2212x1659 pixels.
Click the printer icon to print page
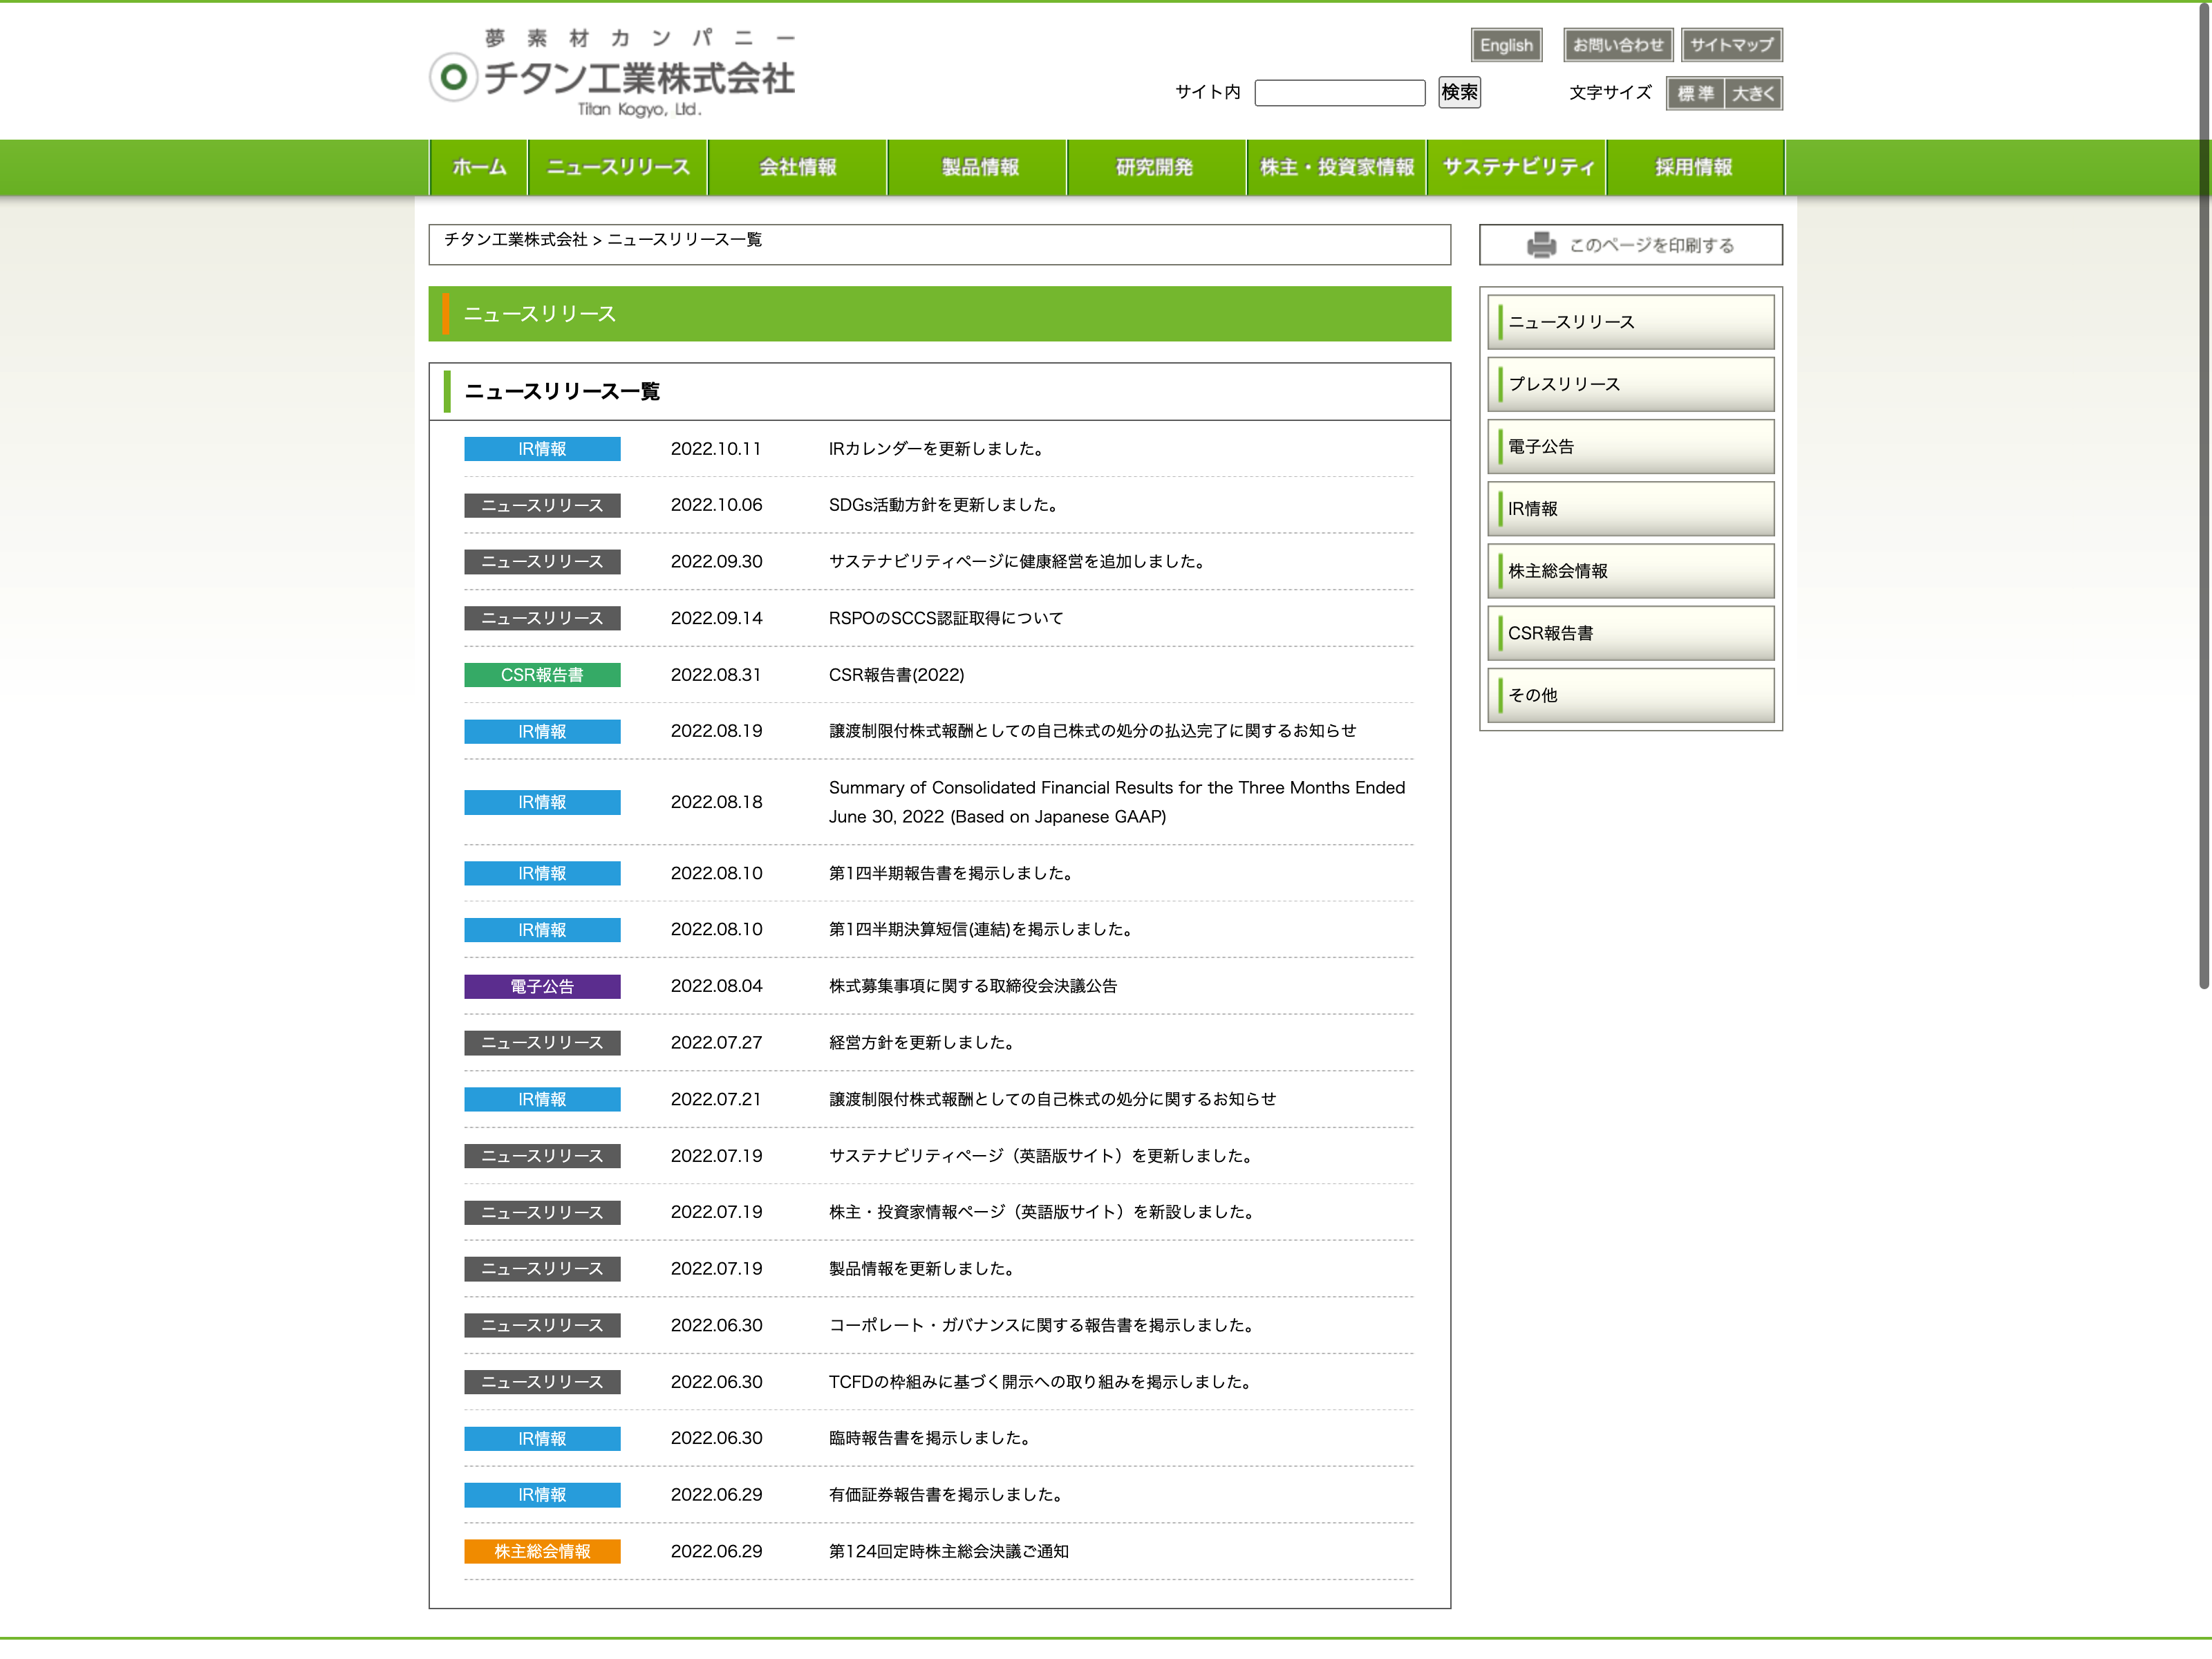[1541, 245]
